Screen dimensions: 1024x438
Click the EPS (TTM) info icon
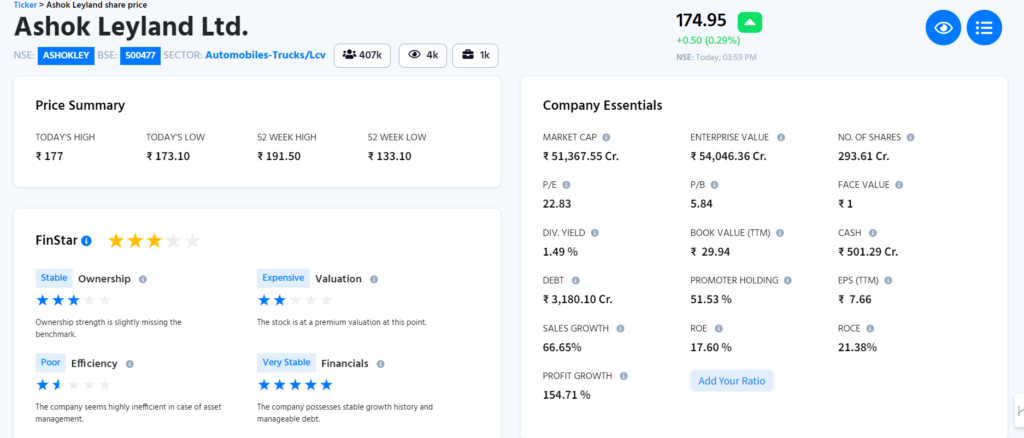(888, 281)
